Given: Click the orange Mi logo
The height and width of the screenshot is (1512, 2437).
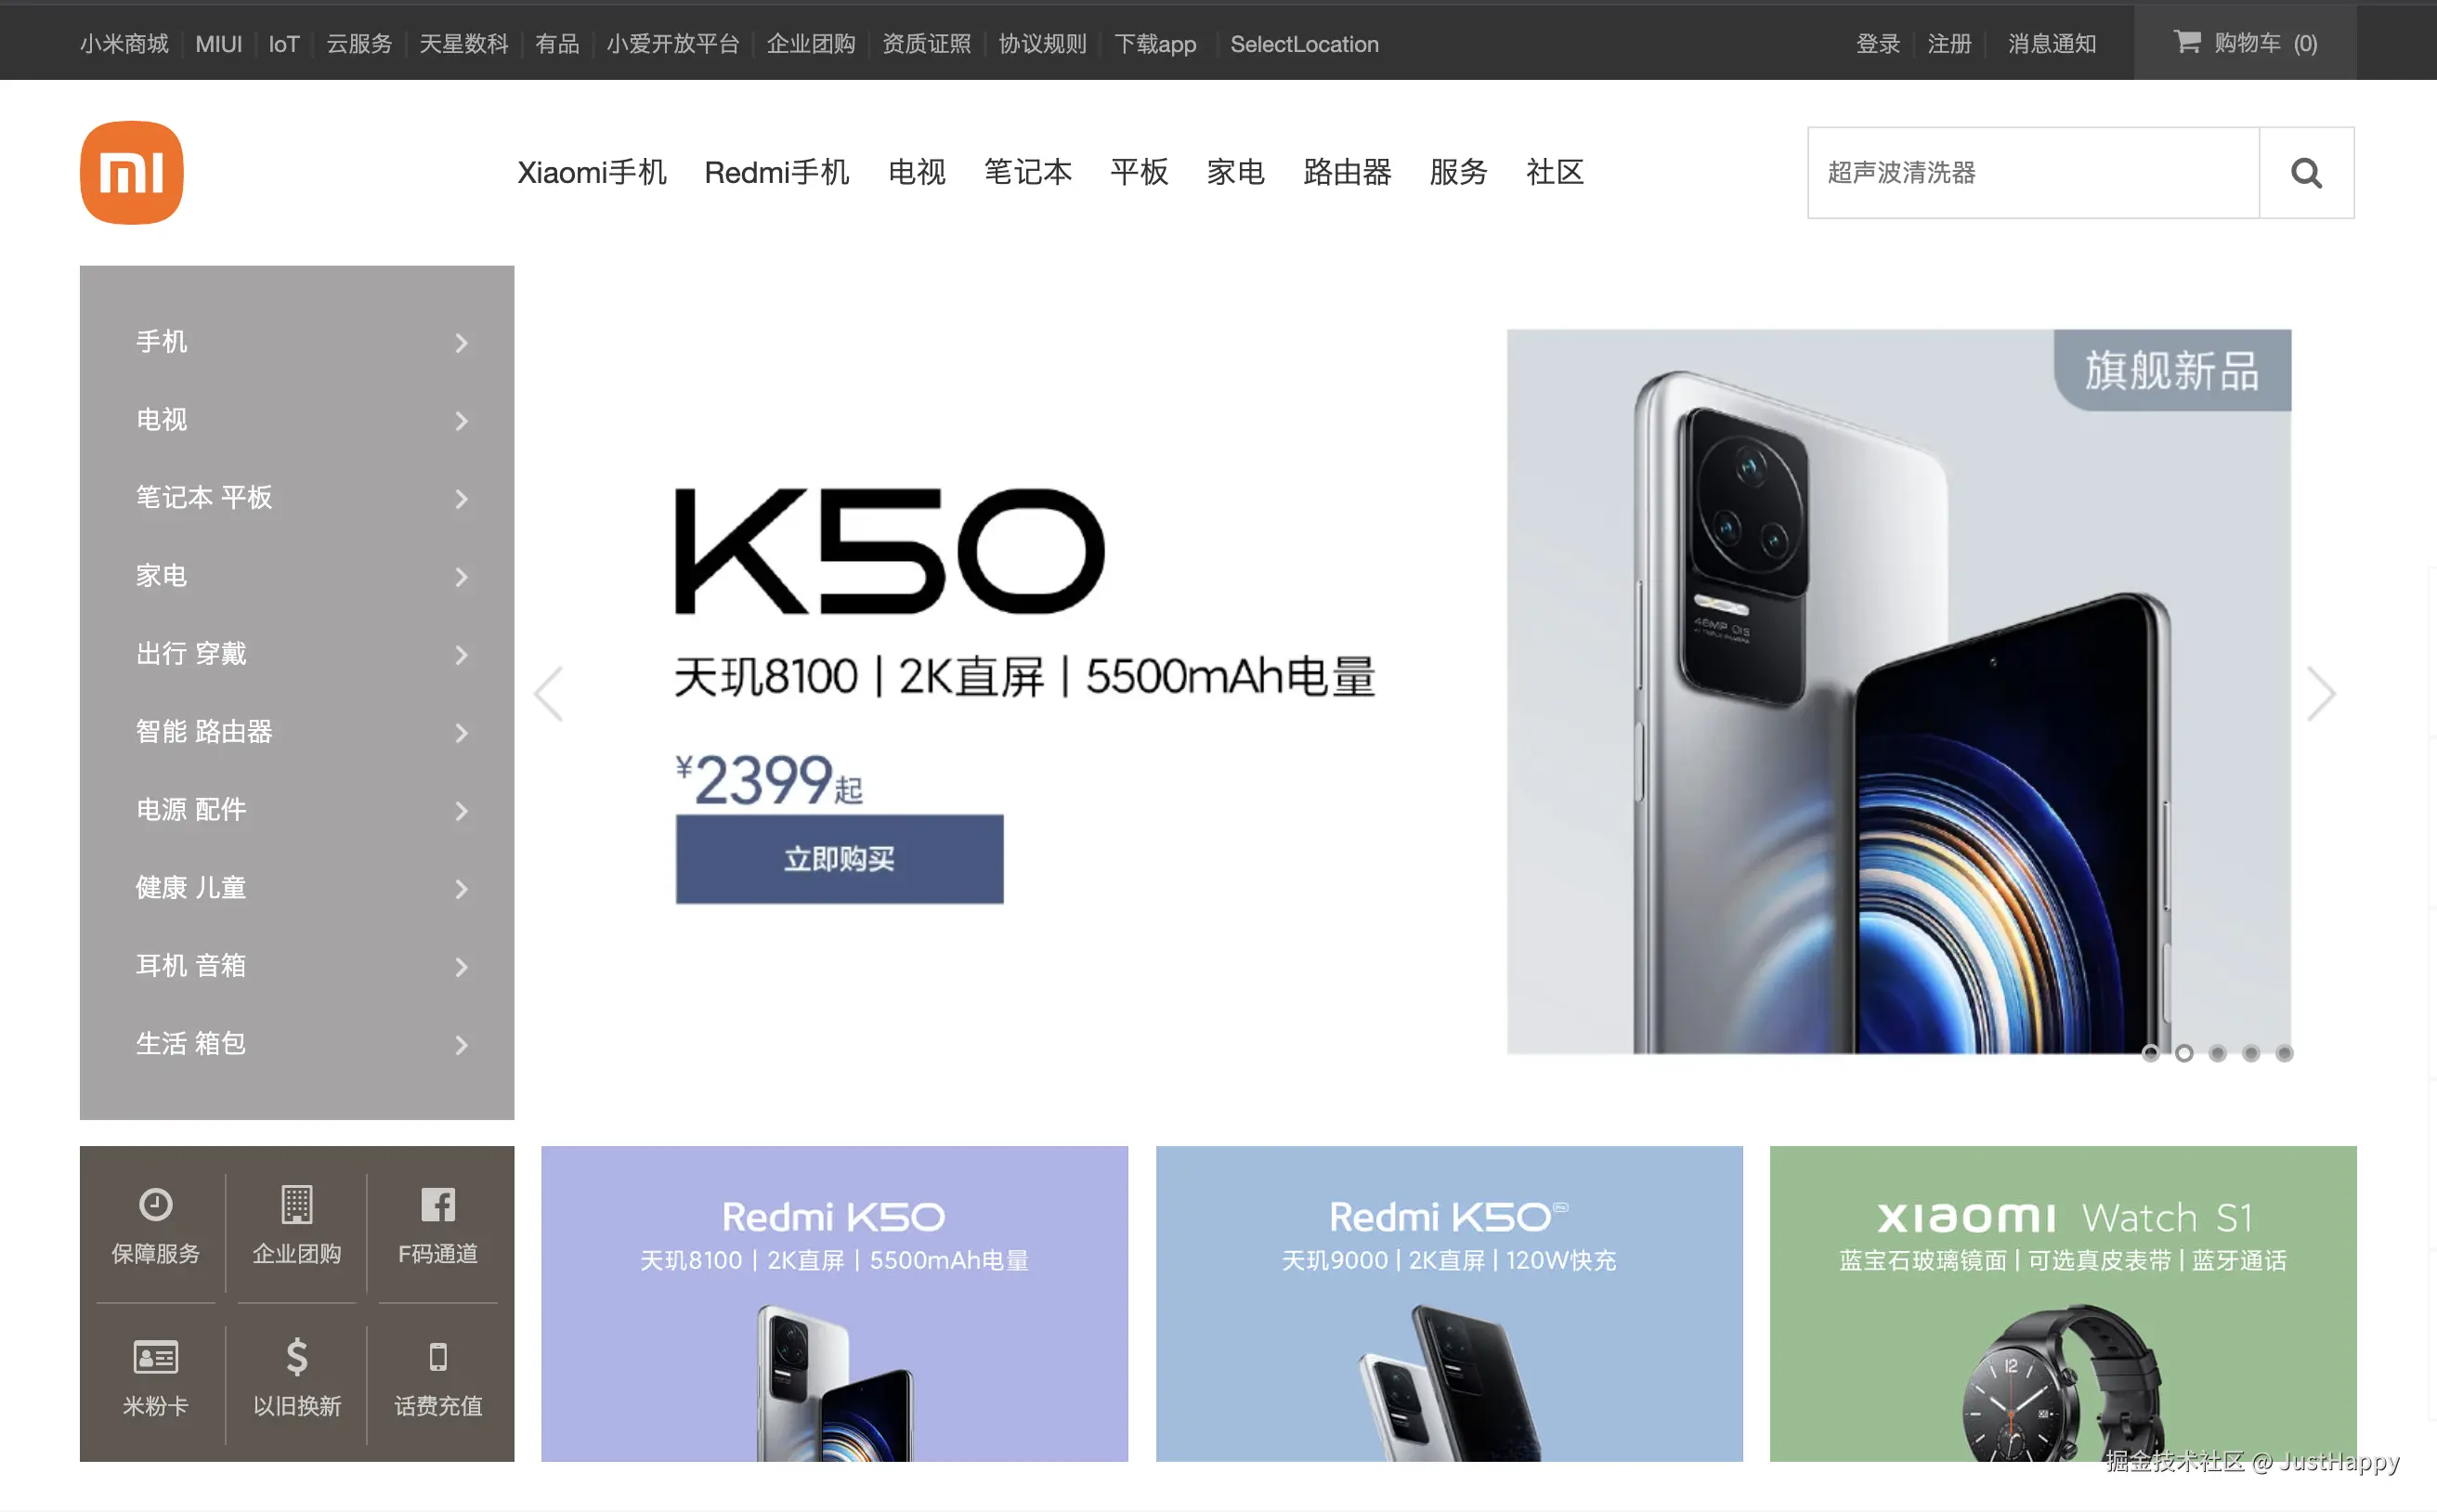Looking at the screenshot, I should [x=132, y=172].
